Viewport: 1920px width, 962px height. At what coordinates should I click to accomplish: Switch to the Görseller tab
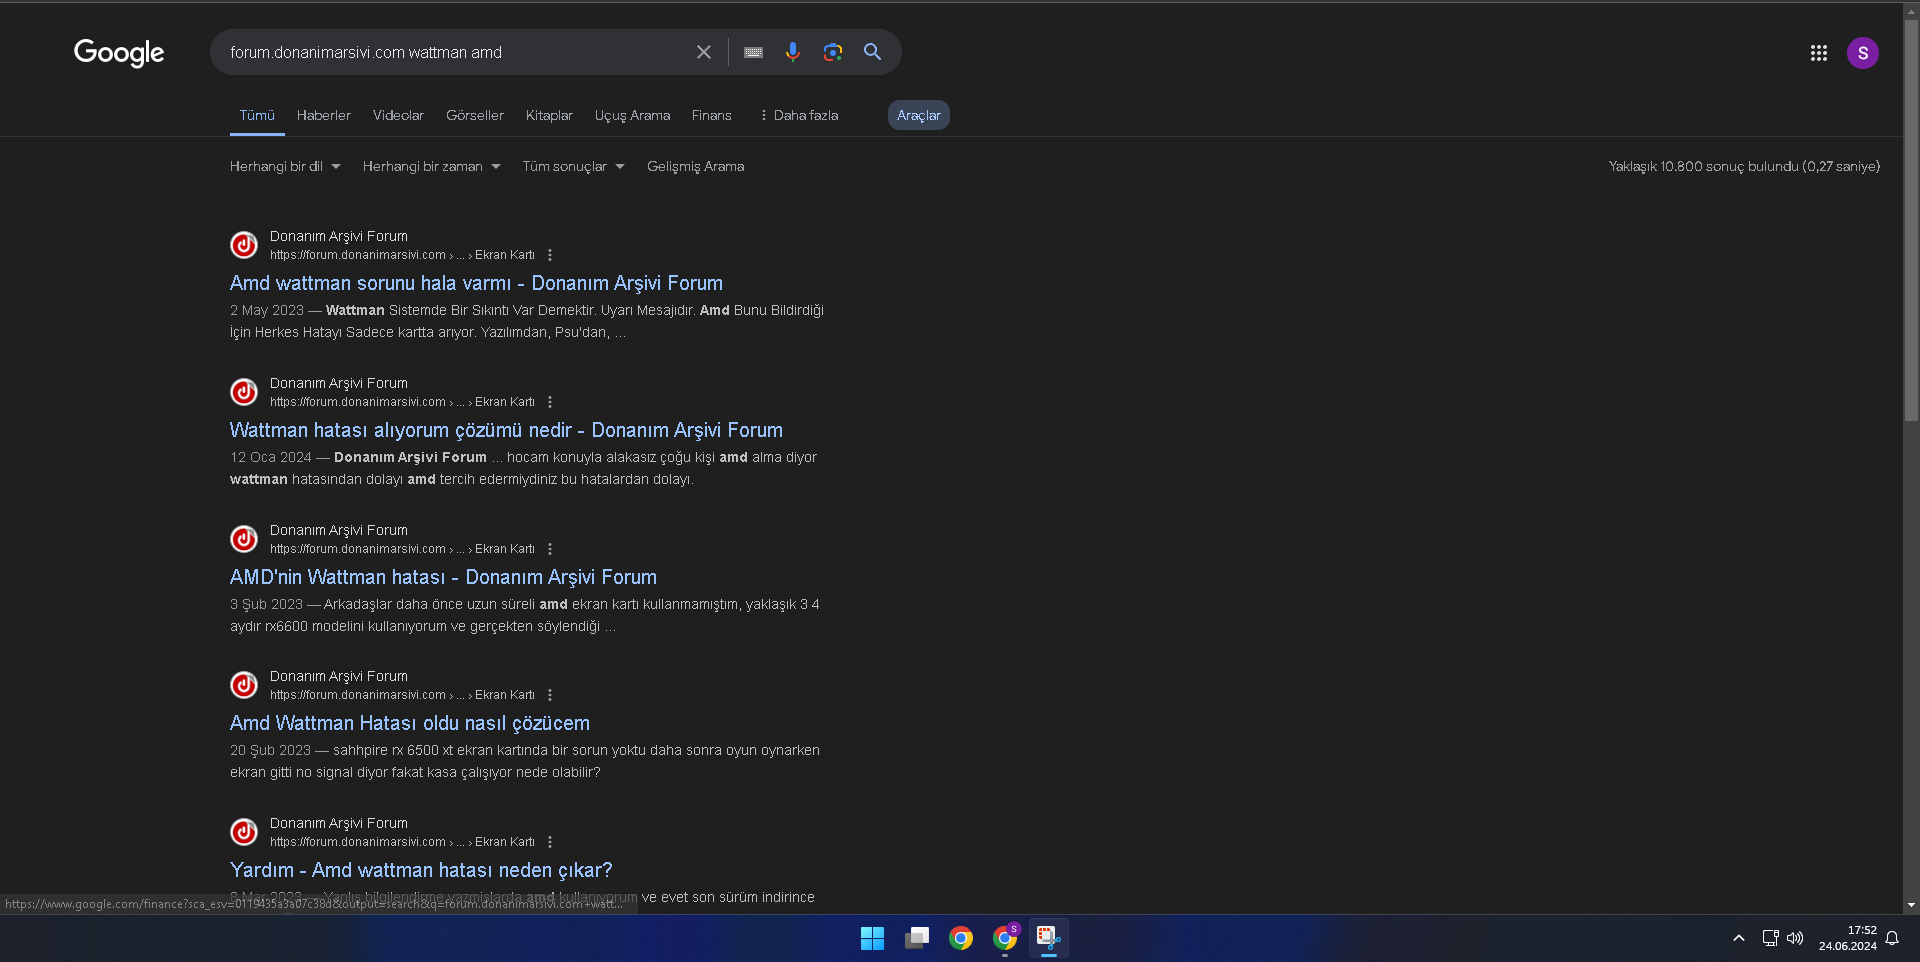pyautogui.click(x=475, y=116)
